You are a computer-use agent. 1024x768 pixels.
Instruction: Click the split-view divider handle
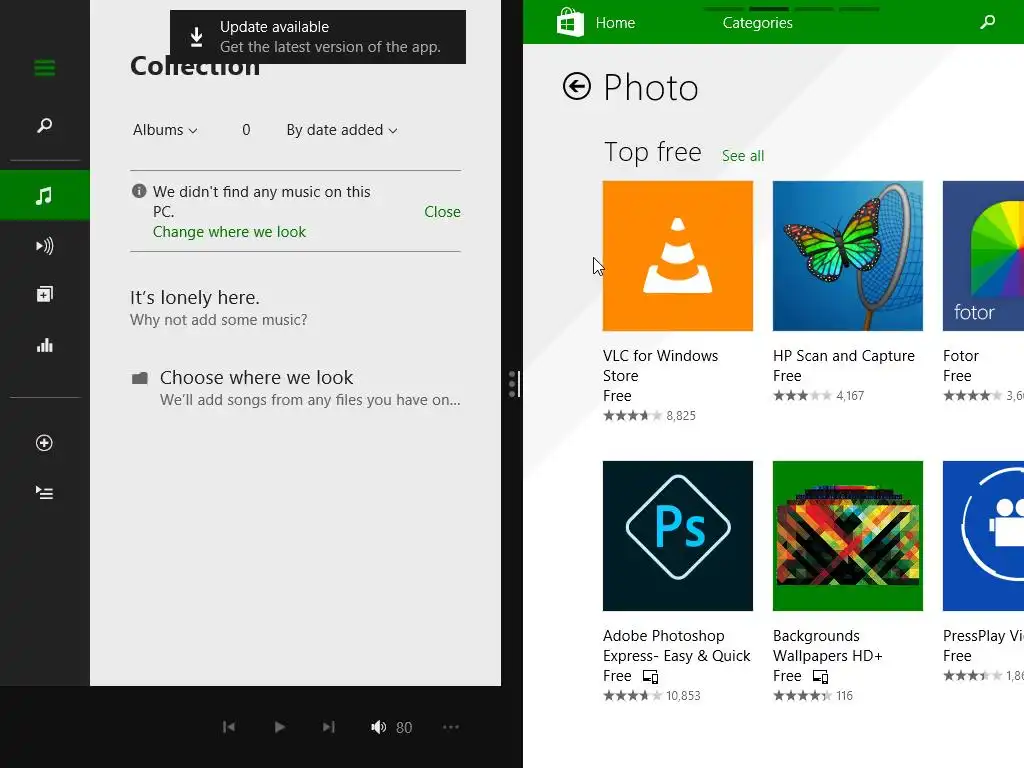(513, 384)
